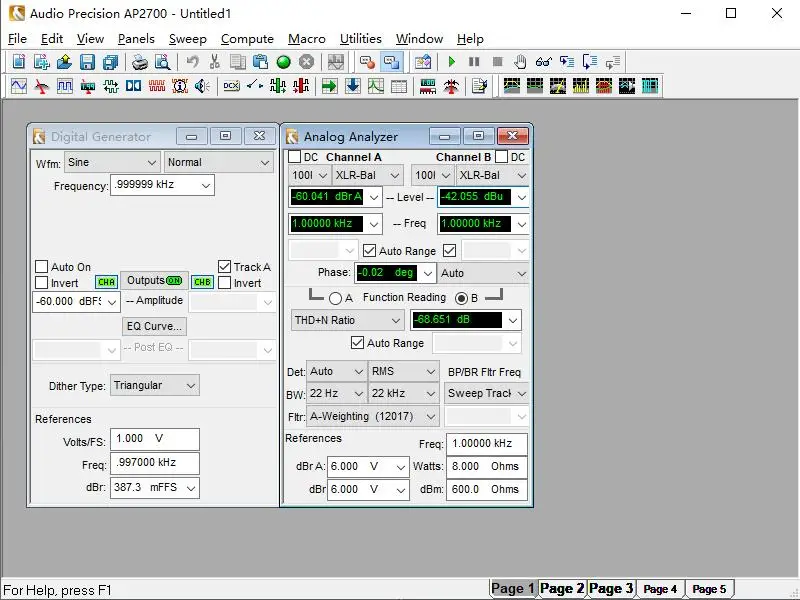Open the Panels menu
This screenshot has width=800, height=600.
136,39
